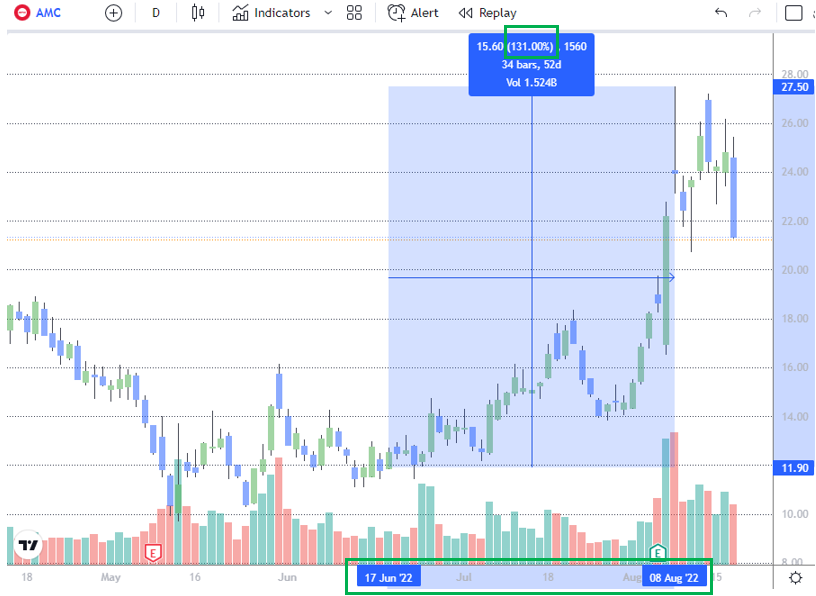Click the Indicators chart icon
This screenshot has height=596, width=816.
point(240,13)
